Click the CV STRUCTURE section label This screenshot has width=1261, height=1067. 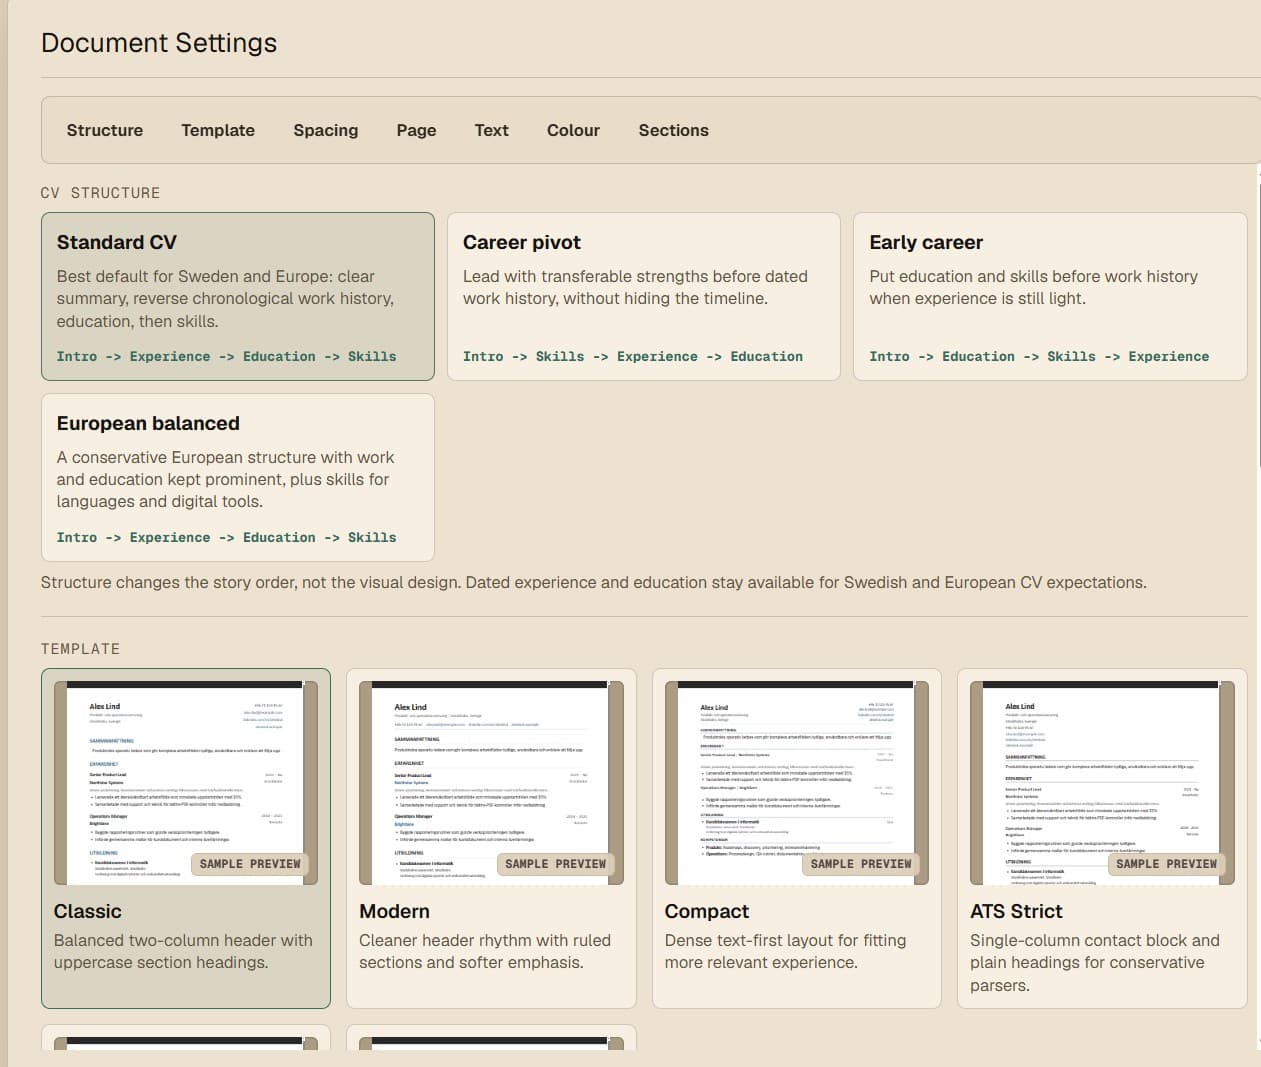click(x=100, y=193)
